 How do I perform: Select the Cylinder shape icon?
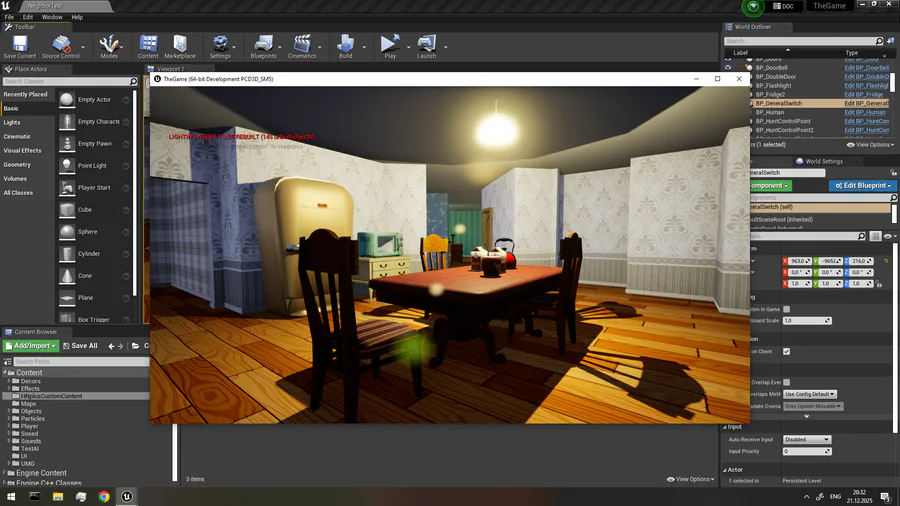pos(67,254)
